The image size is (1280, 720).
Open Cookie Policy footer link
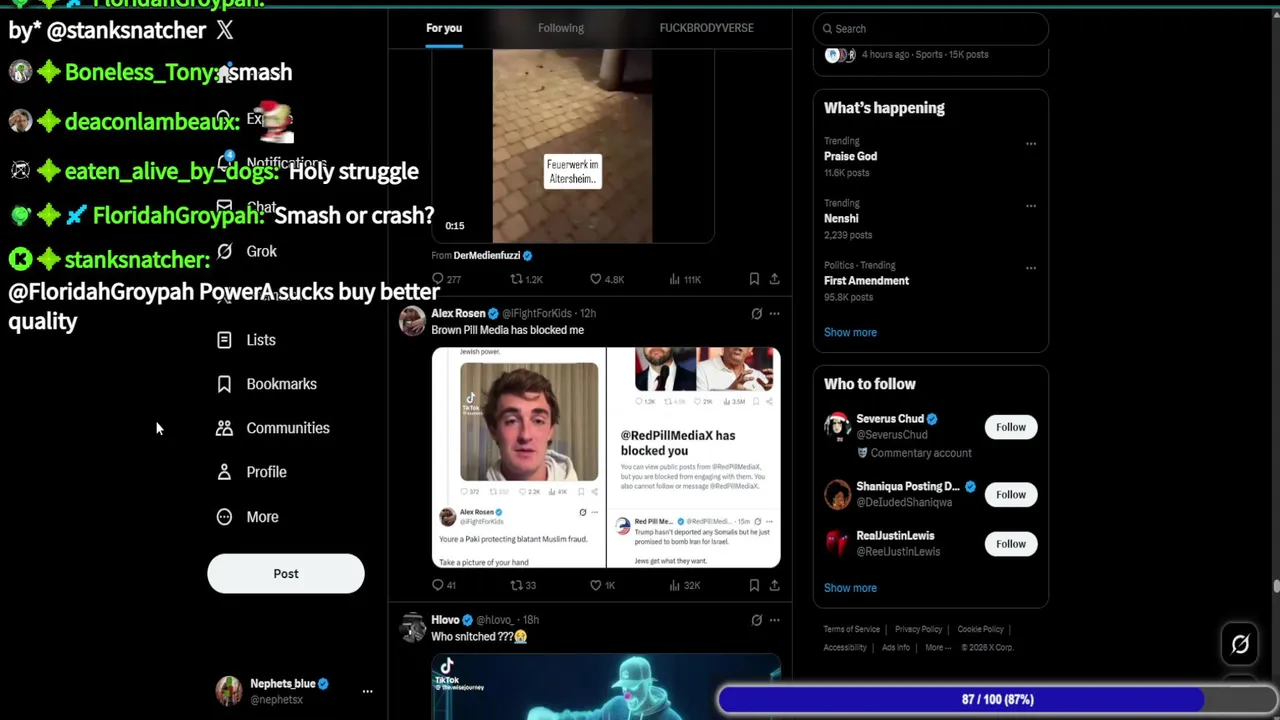[980, 629]
